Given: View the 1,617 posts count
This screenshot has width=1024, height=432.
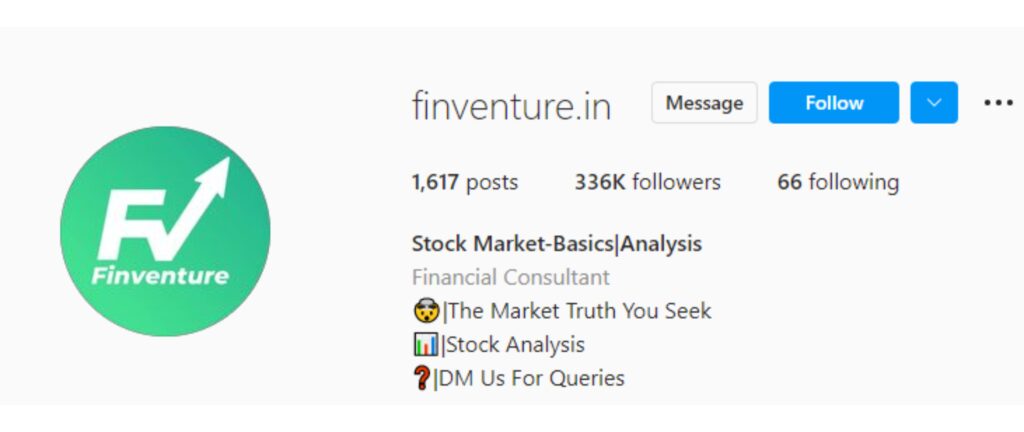Looking at the screenshot, I should tap(465, 182).
